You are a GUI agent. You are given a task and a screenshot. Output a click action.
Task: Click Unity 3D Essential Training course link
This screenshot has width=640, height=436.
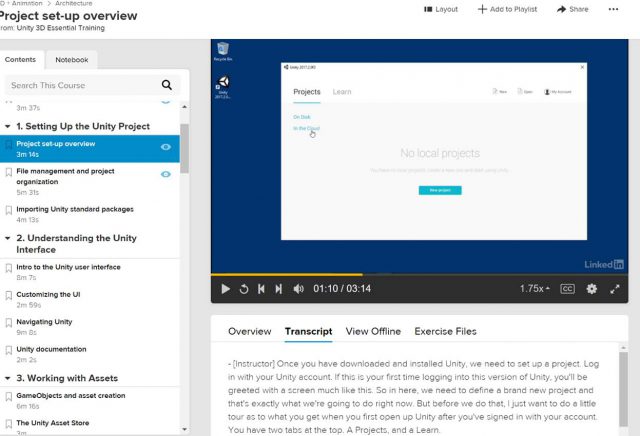coord(60,28)
